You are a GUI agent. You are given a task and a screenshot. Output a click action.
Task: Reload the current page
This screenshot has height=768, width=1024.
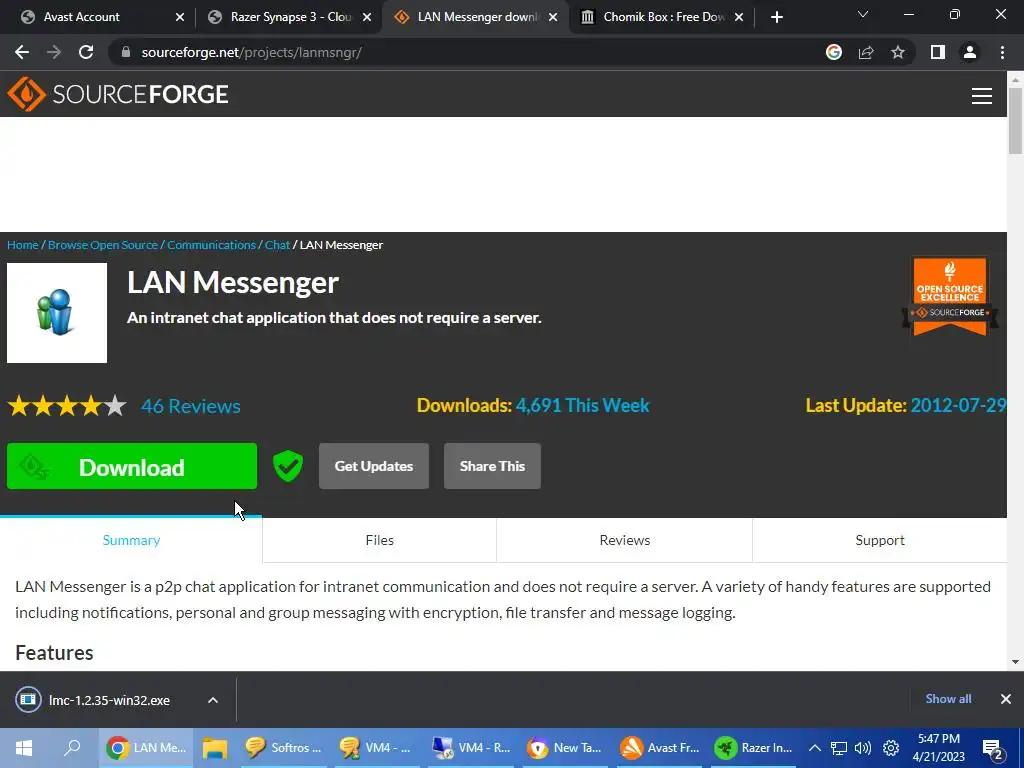[86, 52]
